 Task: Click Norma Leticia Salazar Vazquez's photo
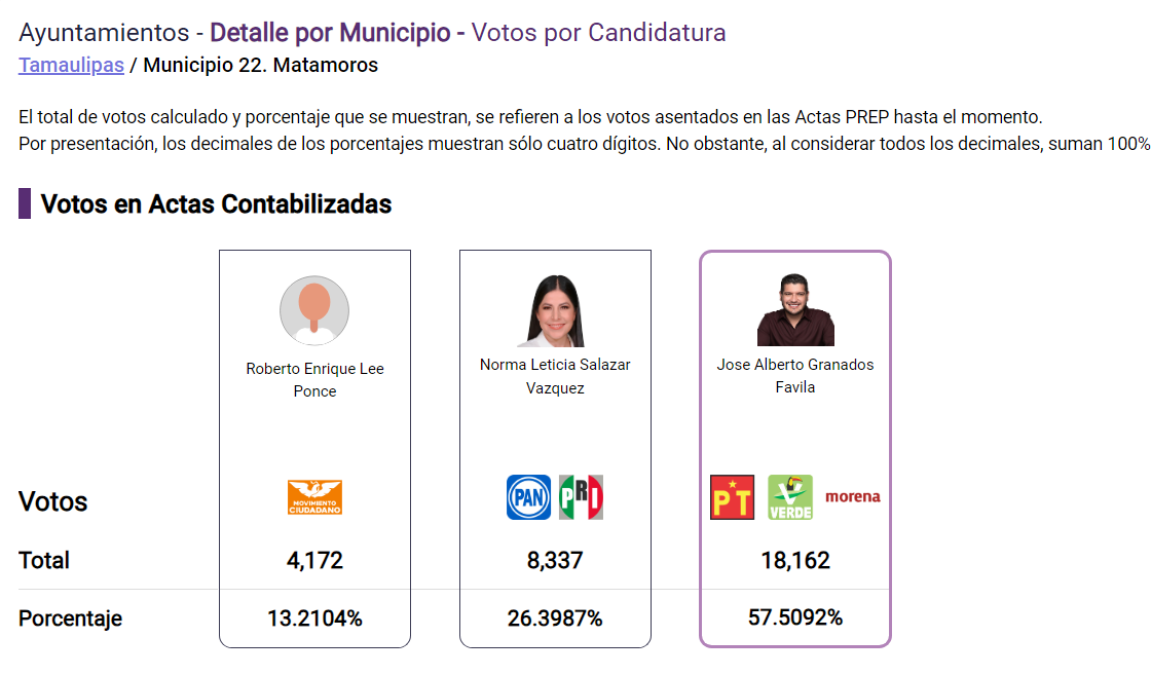point(555,308)
